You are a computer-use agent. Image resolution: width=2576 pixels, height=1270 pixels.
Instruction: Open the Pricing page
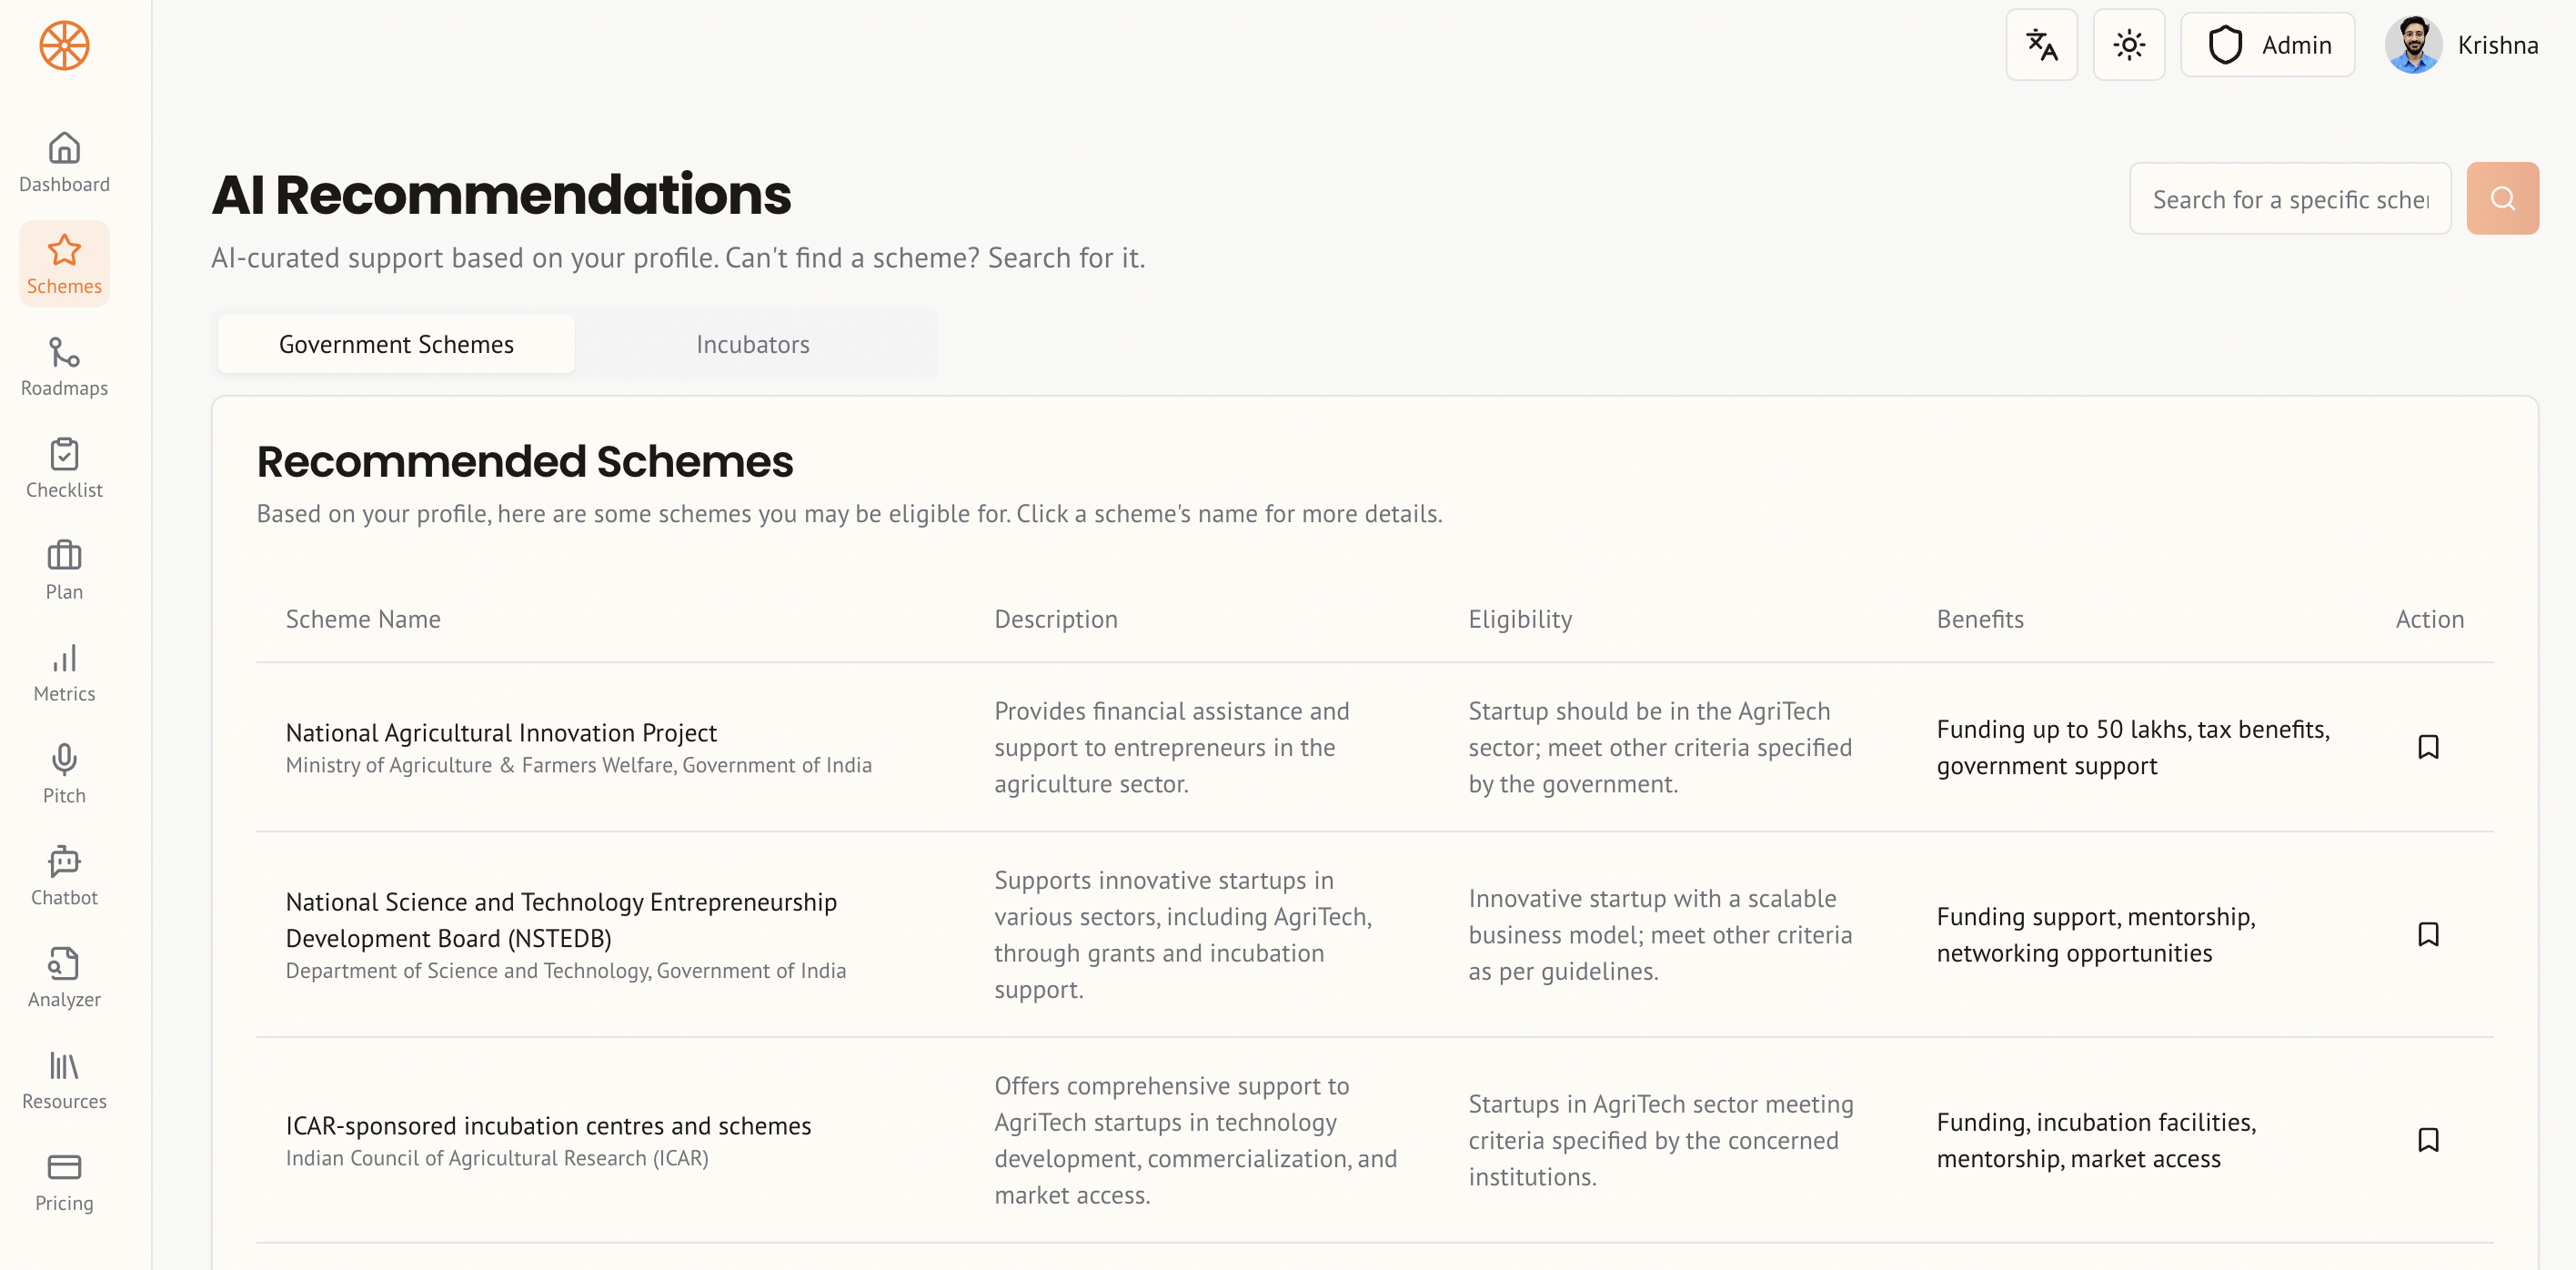coord(64,1182)
